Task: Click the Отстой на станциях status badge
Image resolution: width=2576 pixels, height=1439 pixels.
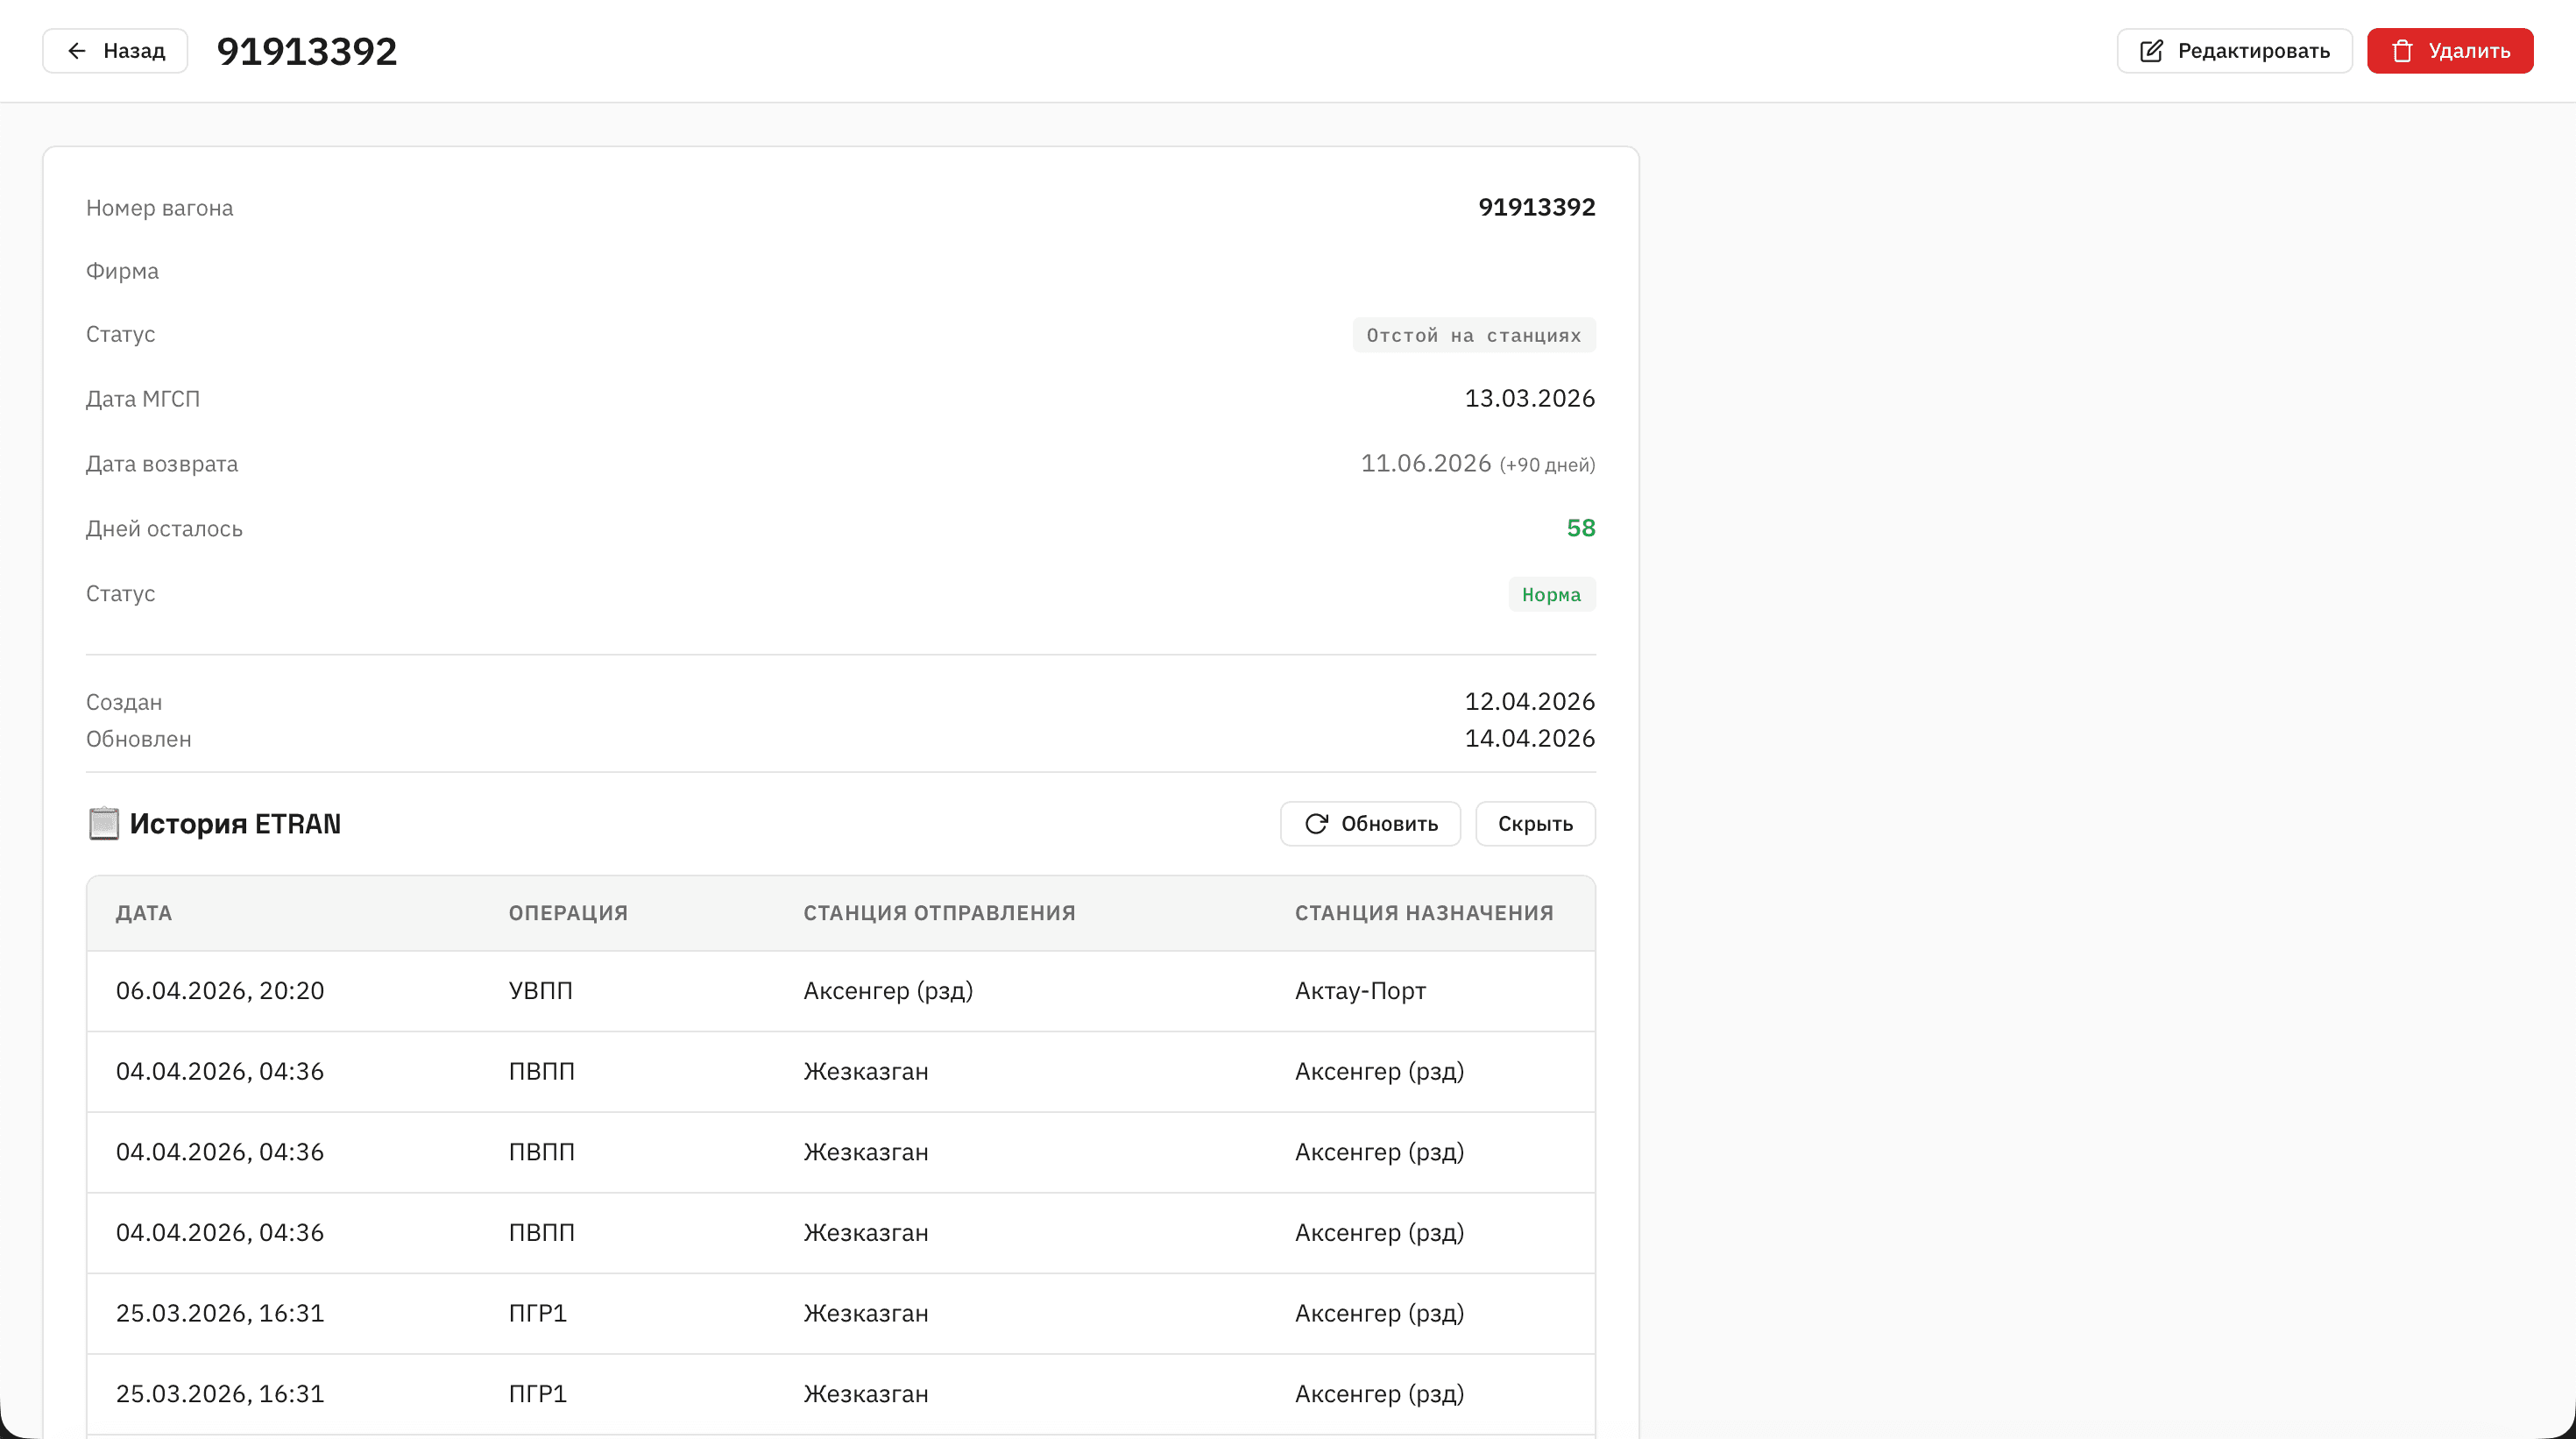Action: [1473, 335]
